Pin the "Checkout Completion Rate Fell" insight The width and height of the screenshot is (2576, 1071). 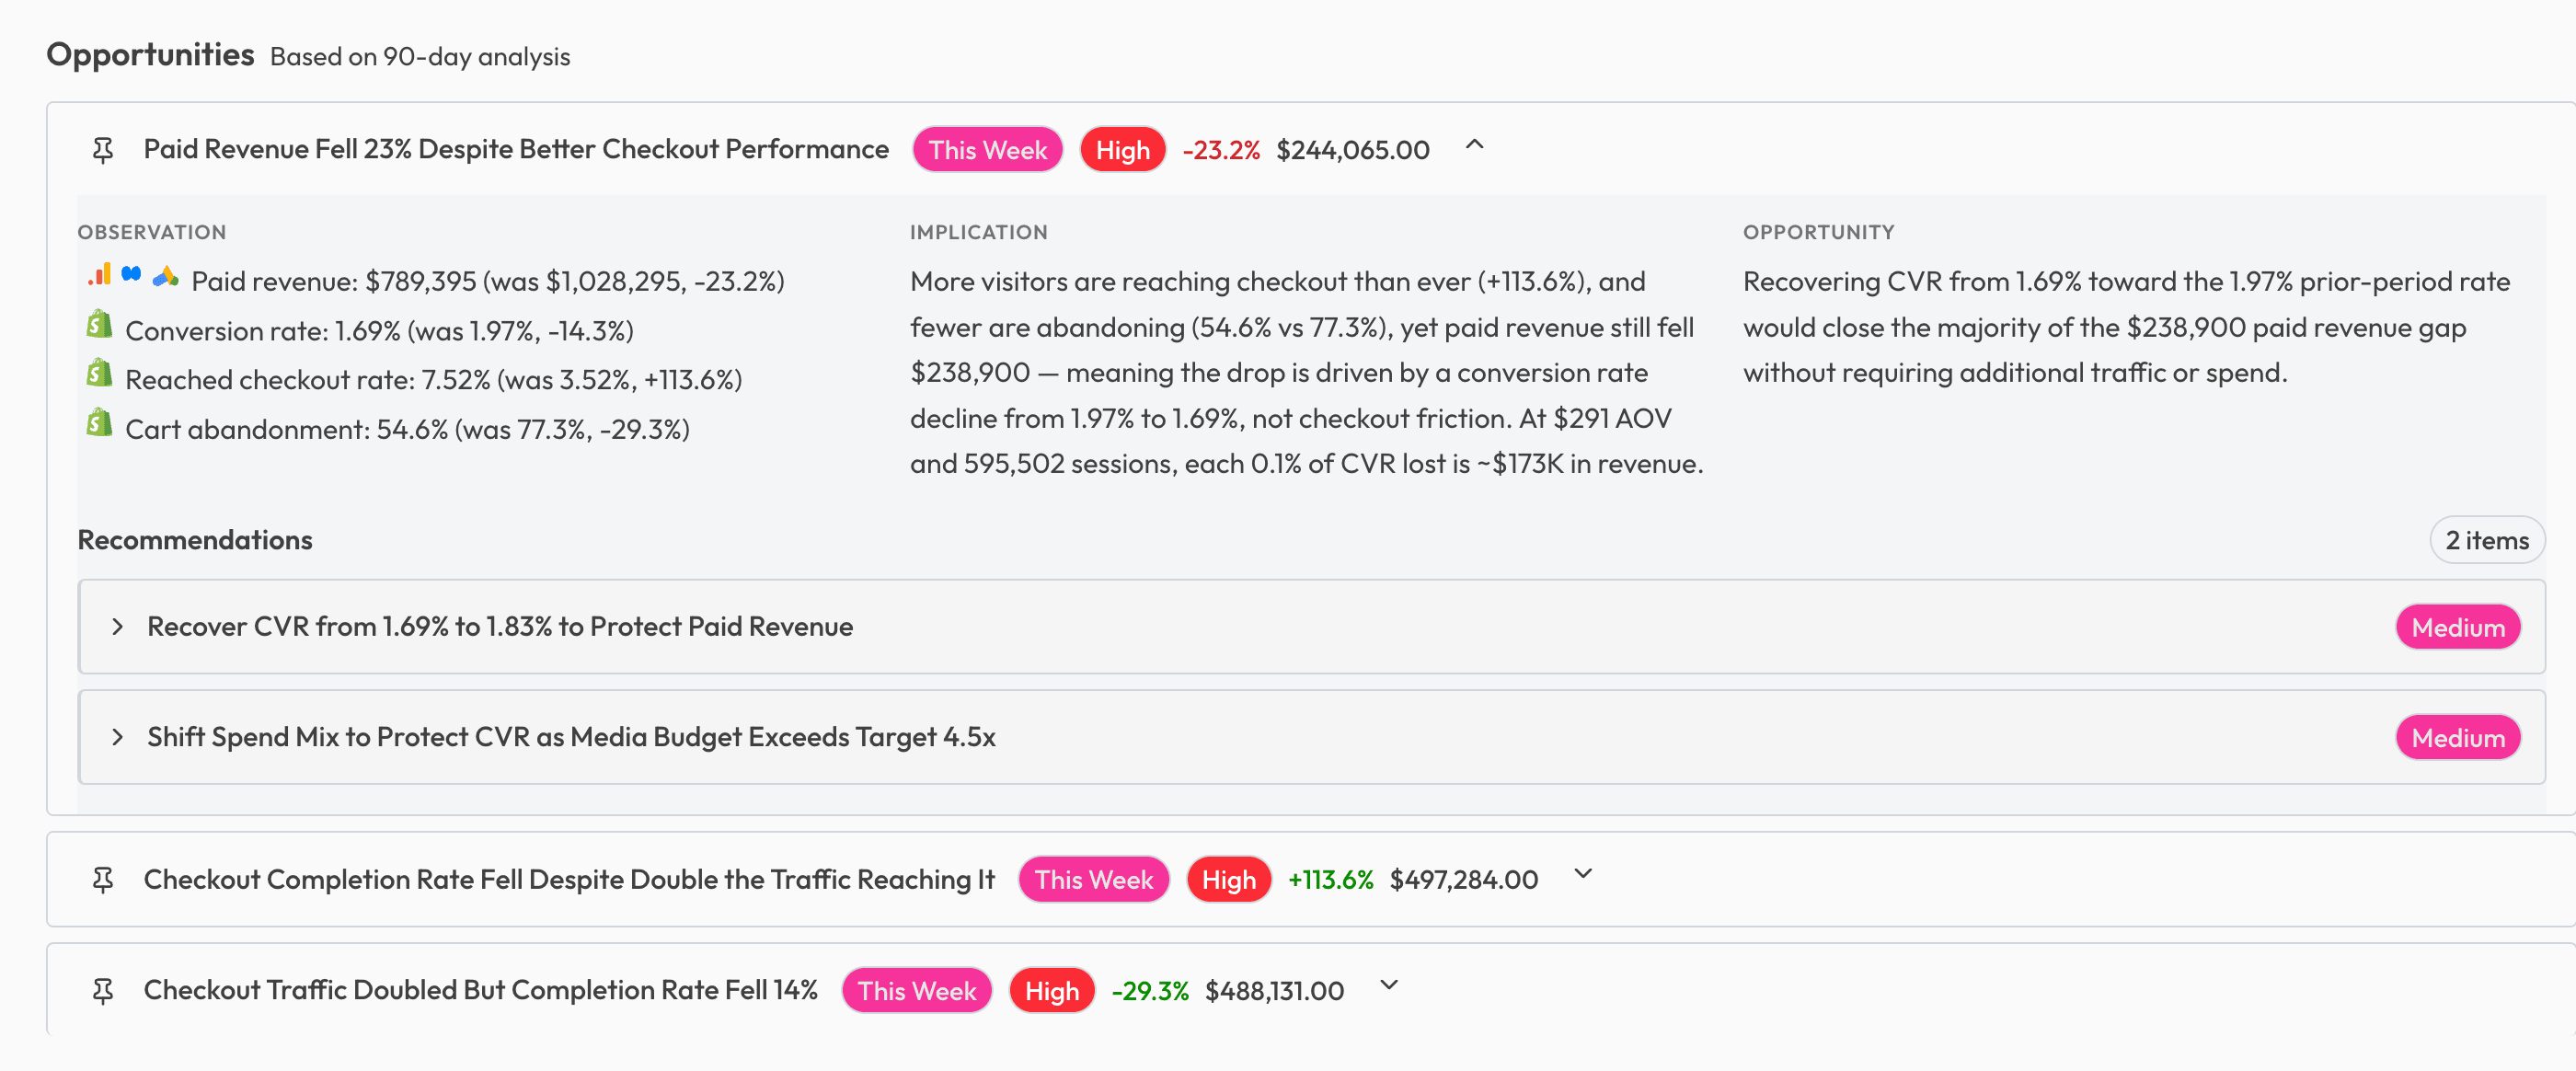tap(103, 879)
